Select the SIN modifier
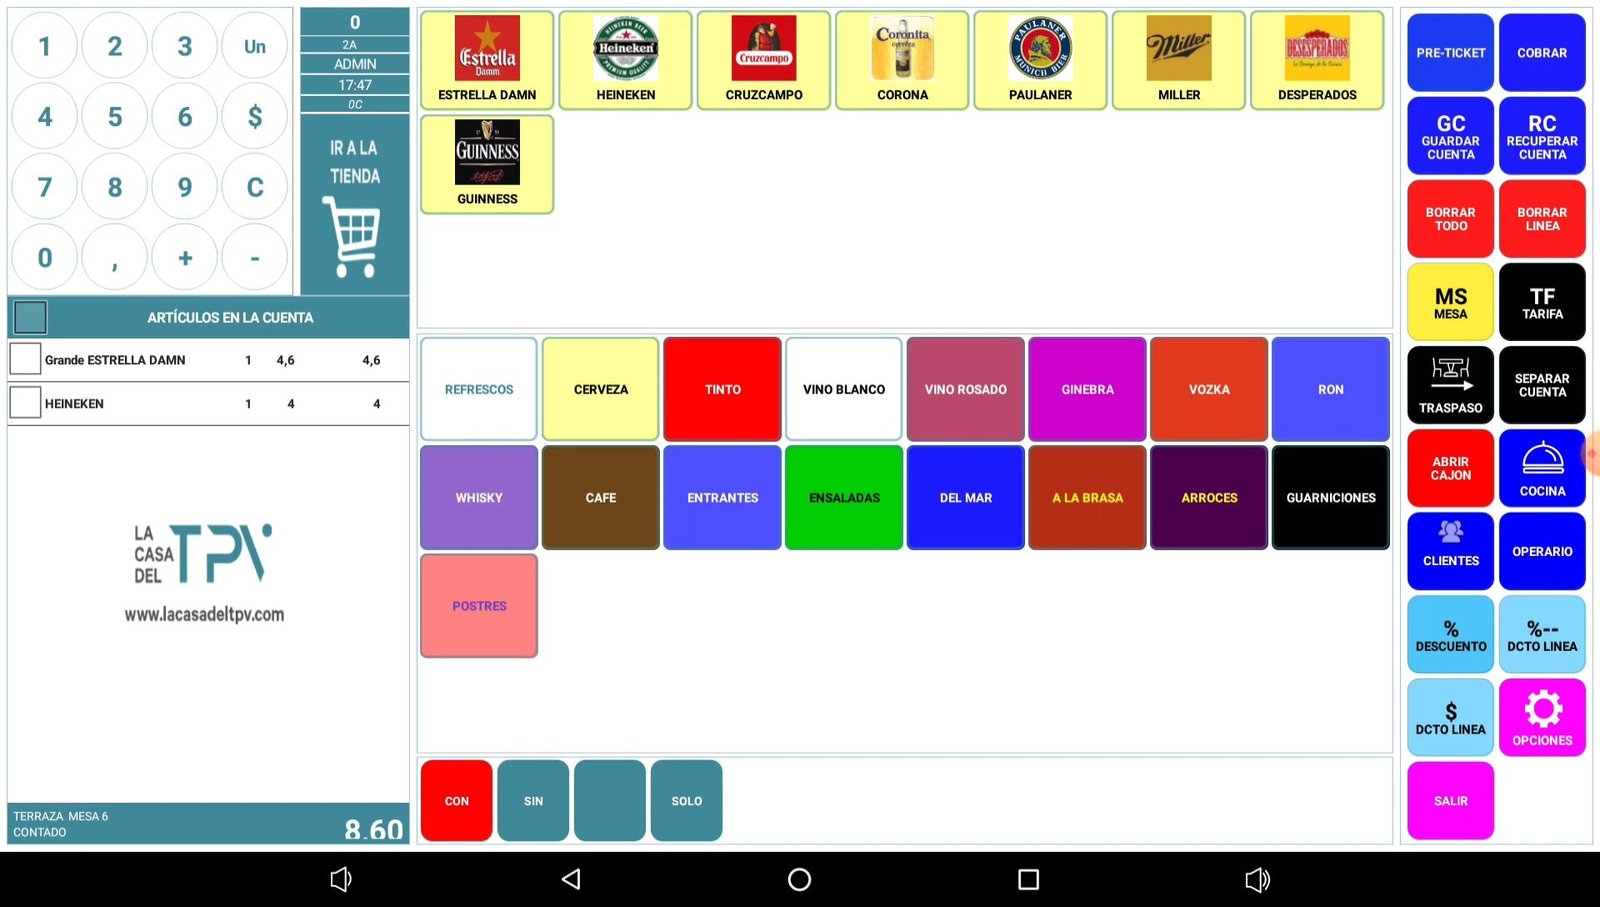The width and height of the screenshot is (1600, 907). point(533,800)
